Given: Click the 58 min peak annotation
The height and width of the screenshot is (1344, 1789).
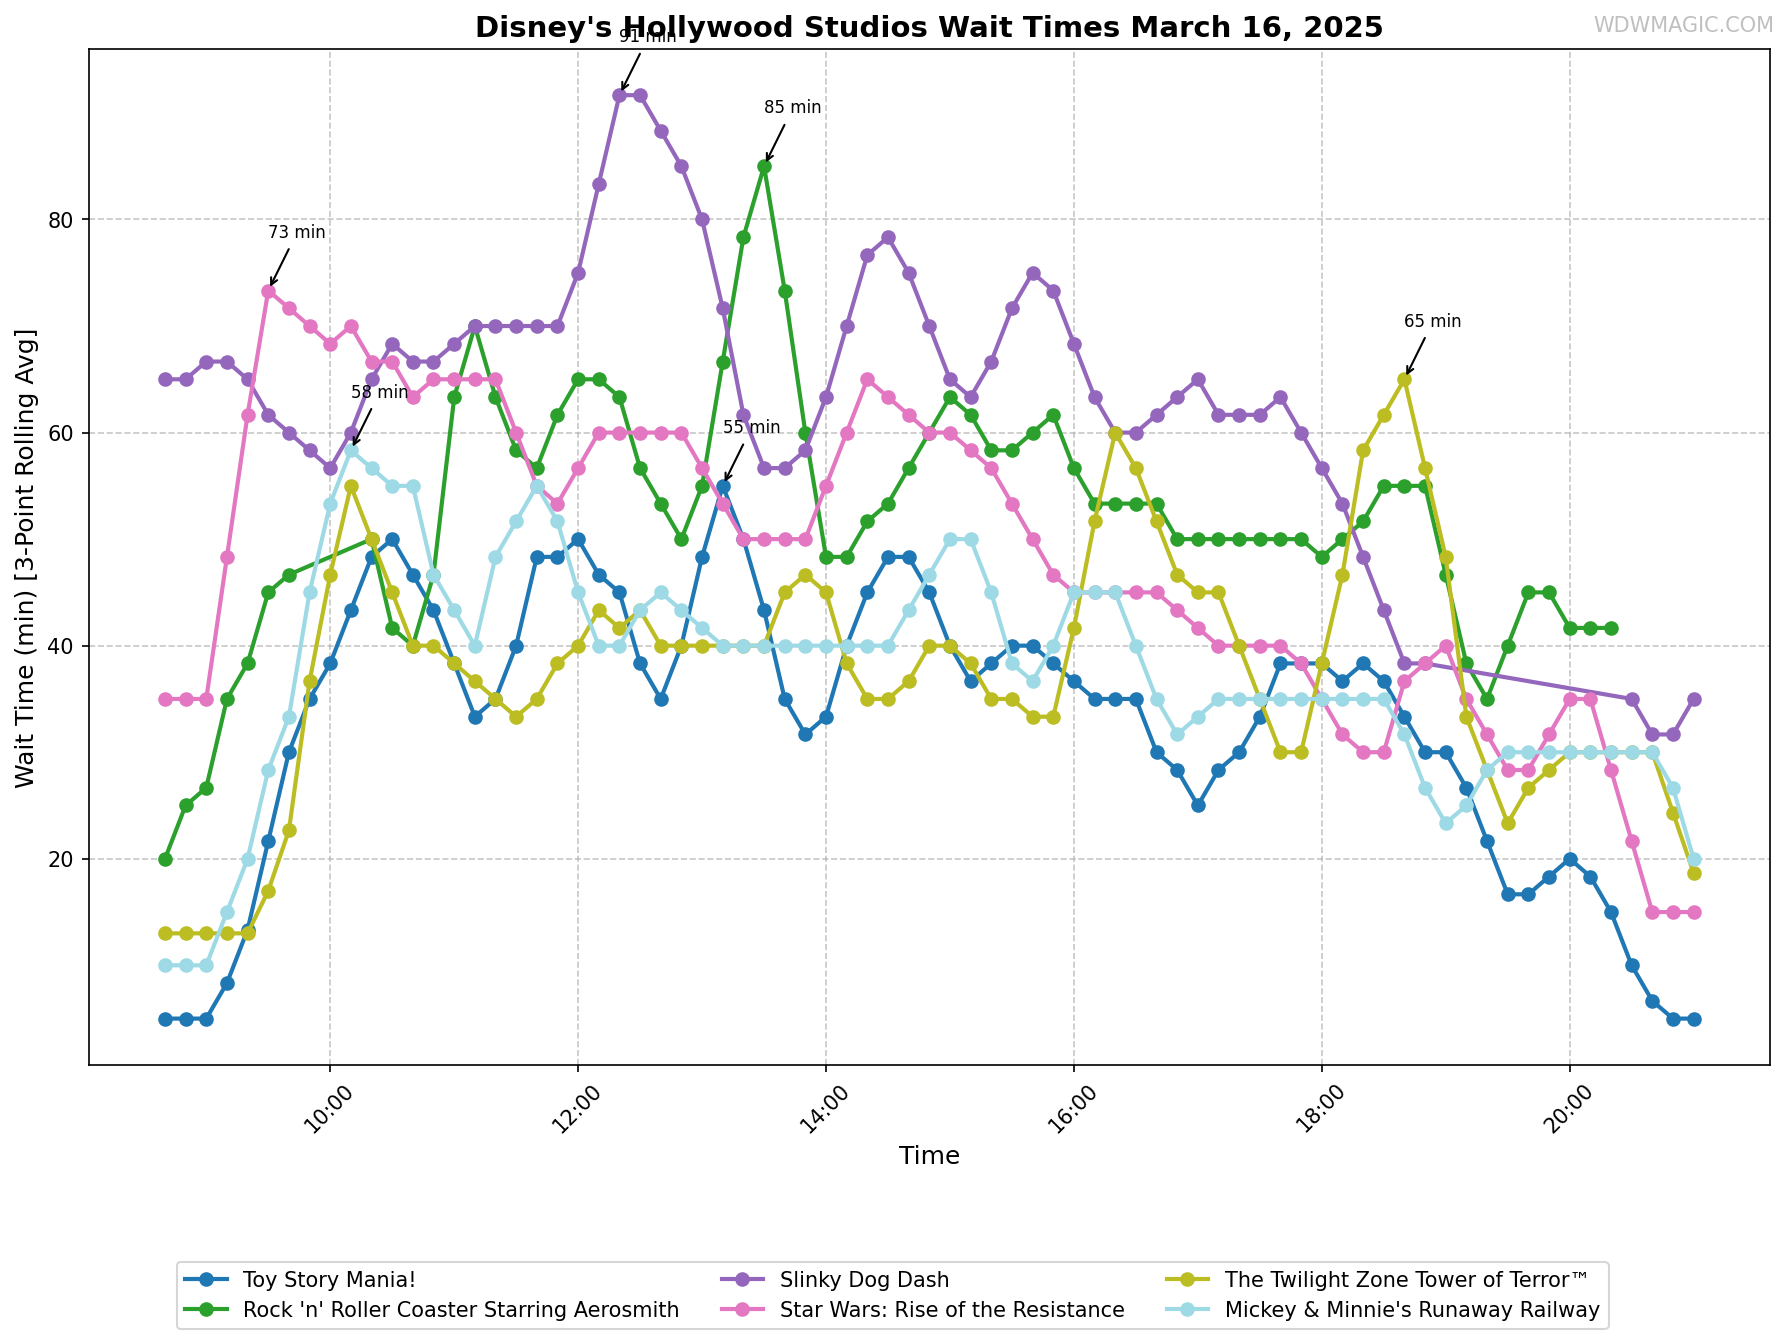Looking at the screenshot, I should pos(380,393).
